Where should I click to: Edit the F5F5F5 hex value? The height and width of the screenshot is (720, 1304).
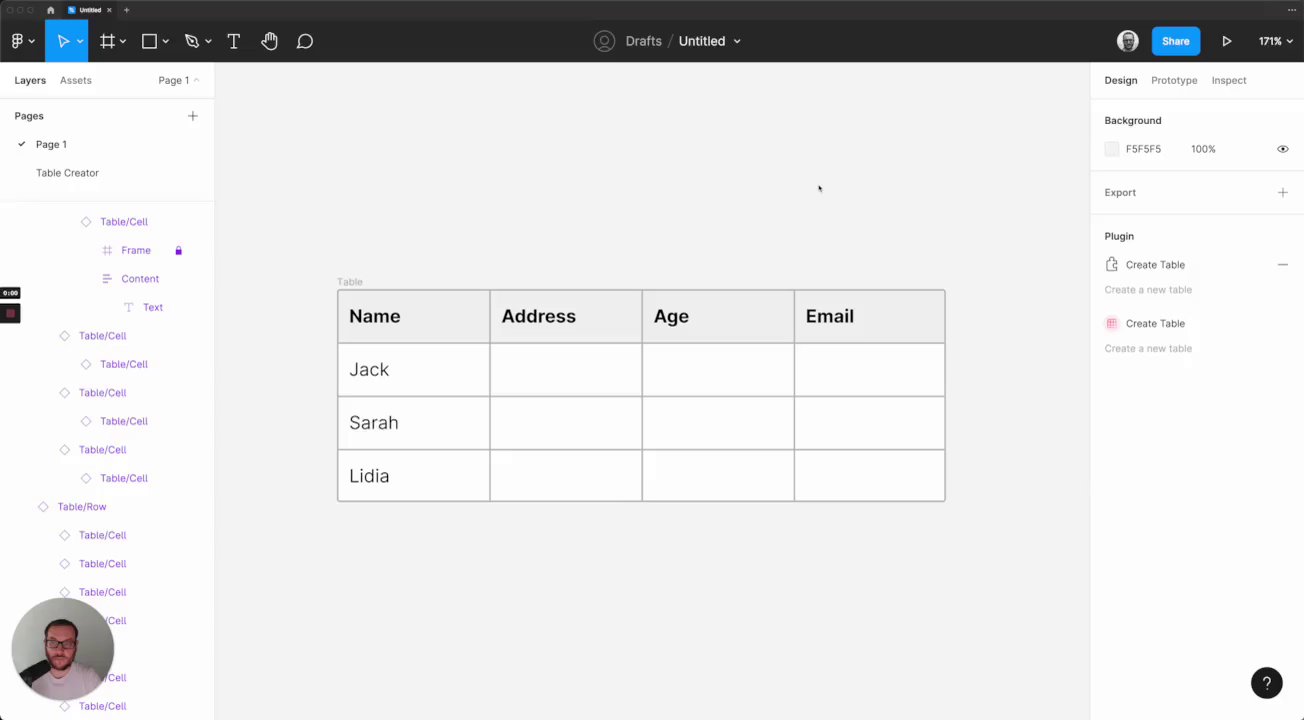coord(1143,149)
